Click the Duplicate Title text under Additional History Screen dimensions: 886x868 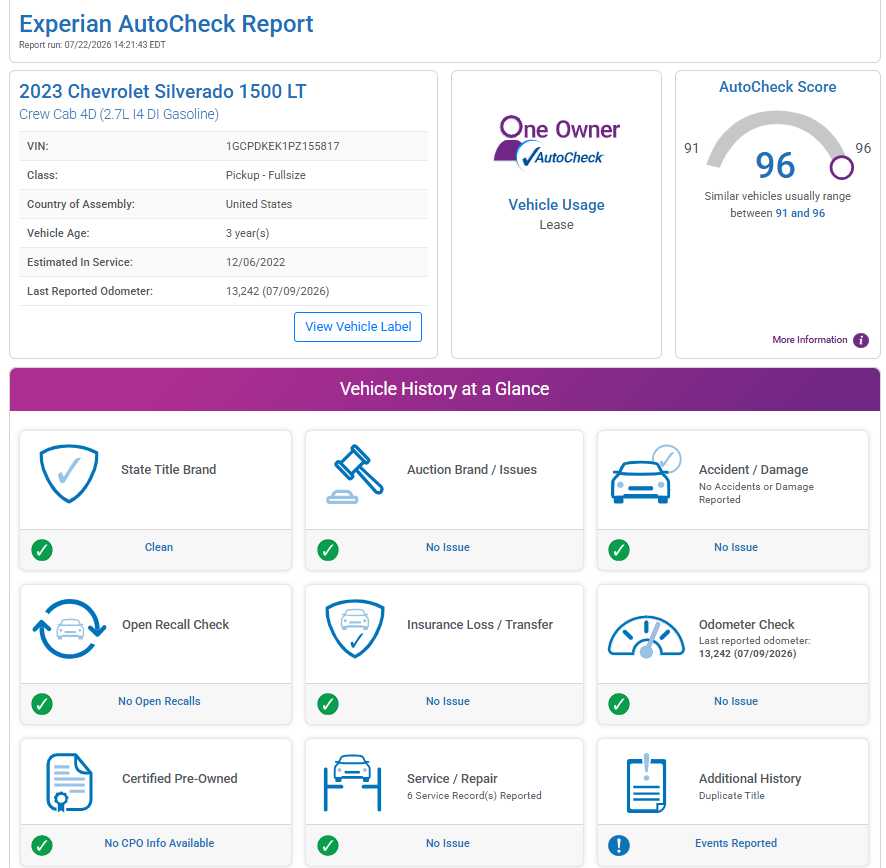(732, 795)
